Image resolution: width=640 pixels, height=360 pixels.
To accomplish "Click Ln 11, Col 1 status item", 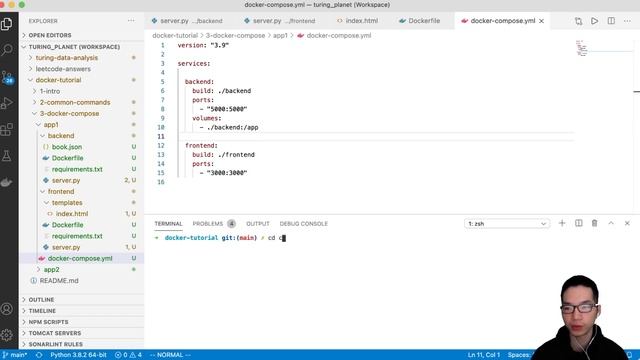I will tap(484, 355).
